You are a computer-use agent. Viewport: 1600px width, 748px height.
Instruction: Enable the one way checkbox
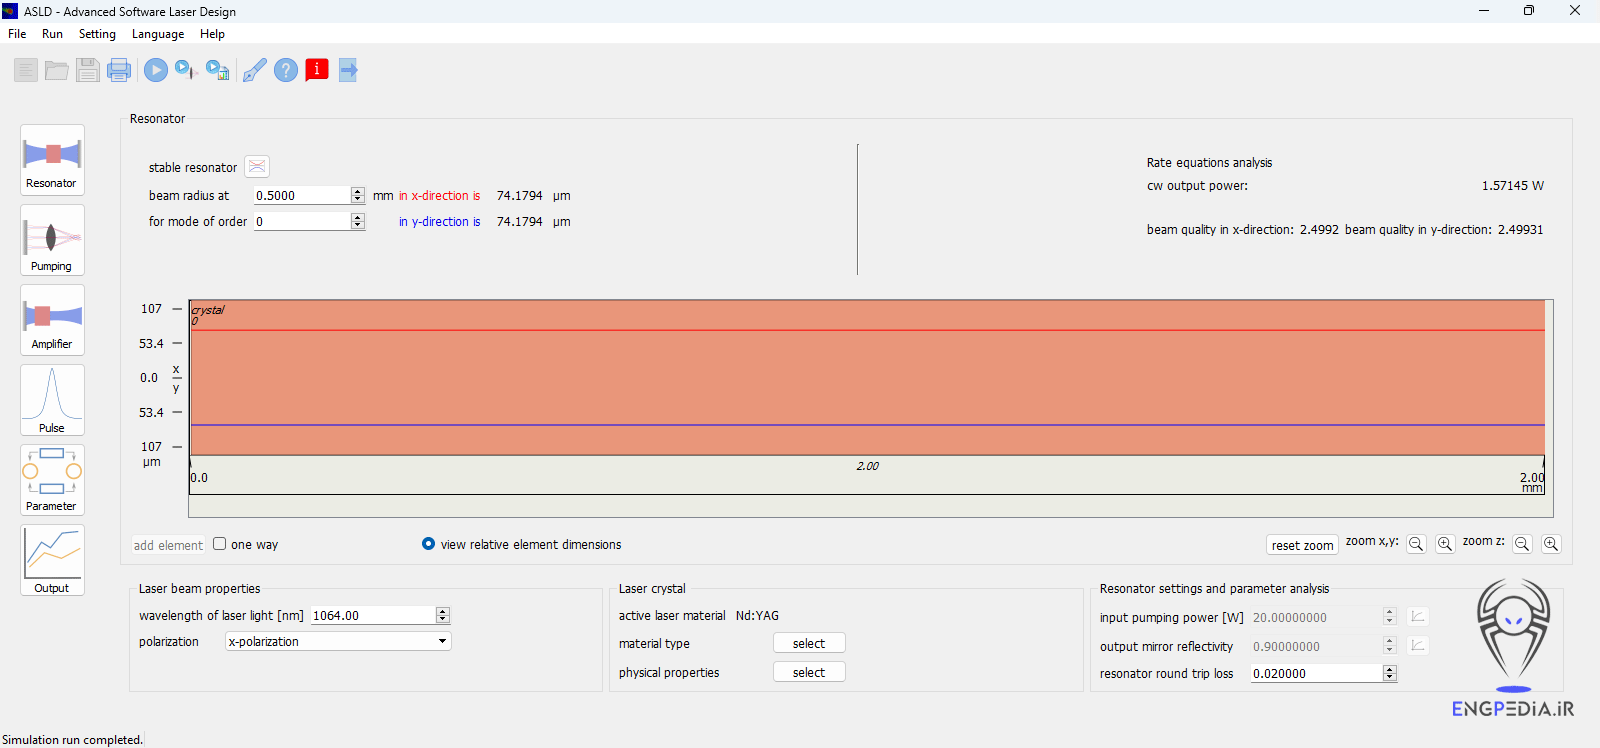tap(220, 544)
